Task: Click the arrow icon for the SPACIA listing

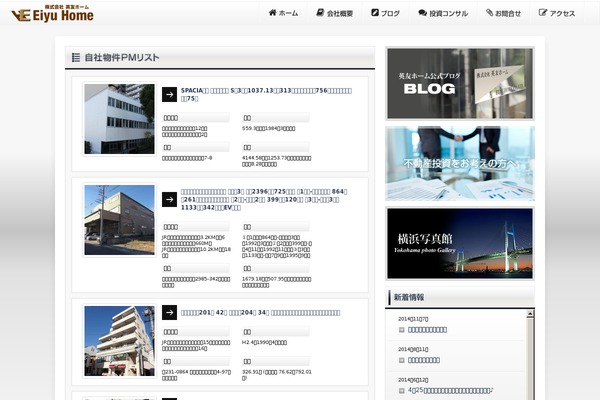Action: [169, 95]
